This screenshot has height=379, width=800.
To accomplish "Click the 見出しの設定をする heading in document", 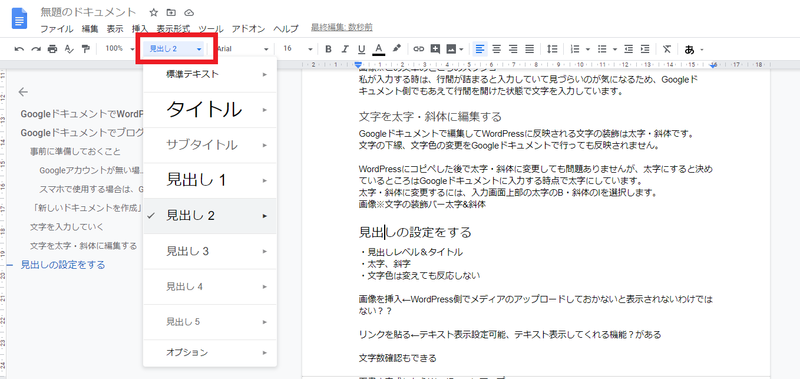I will 415,233.
